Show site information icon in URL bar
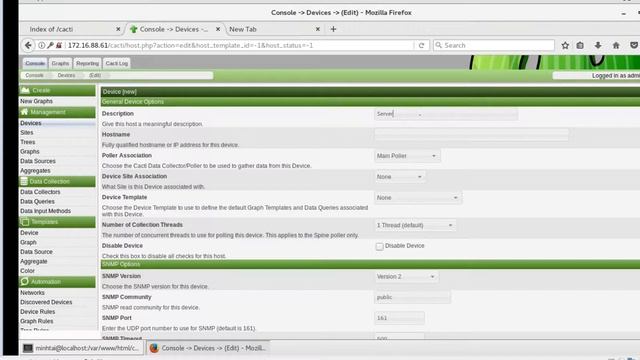The width and height of the screenshot is (640, 360). click(41, 45)
